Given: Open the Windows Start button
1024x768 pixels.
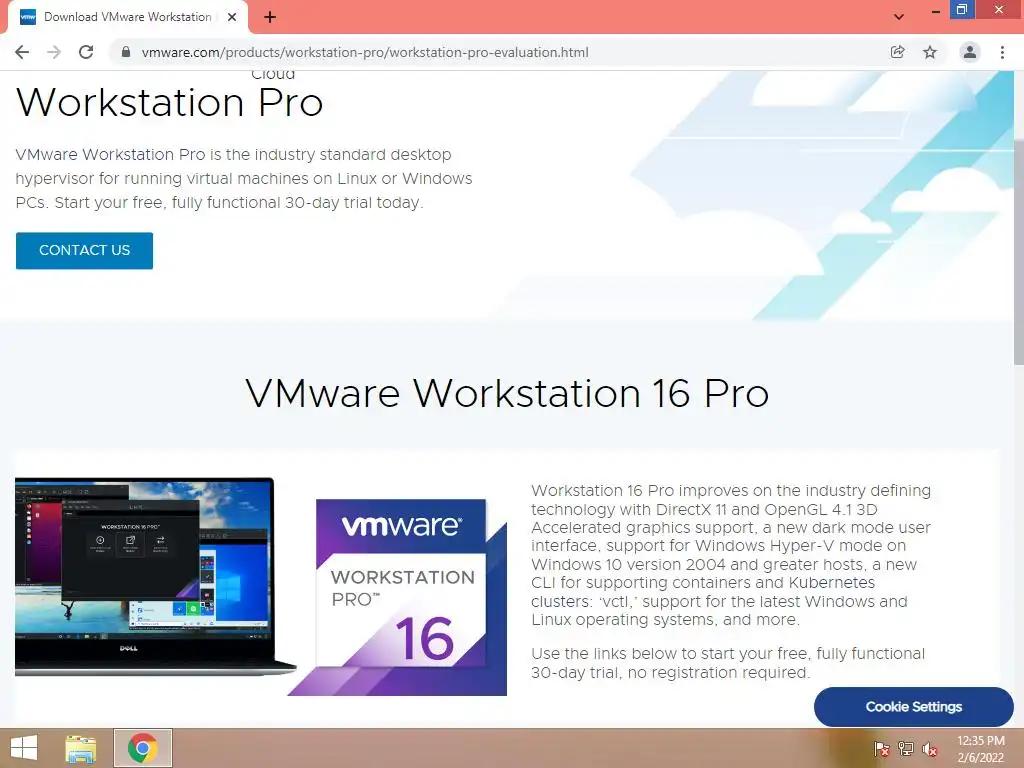Looking at the screenshot, I should tap(24, 748).
